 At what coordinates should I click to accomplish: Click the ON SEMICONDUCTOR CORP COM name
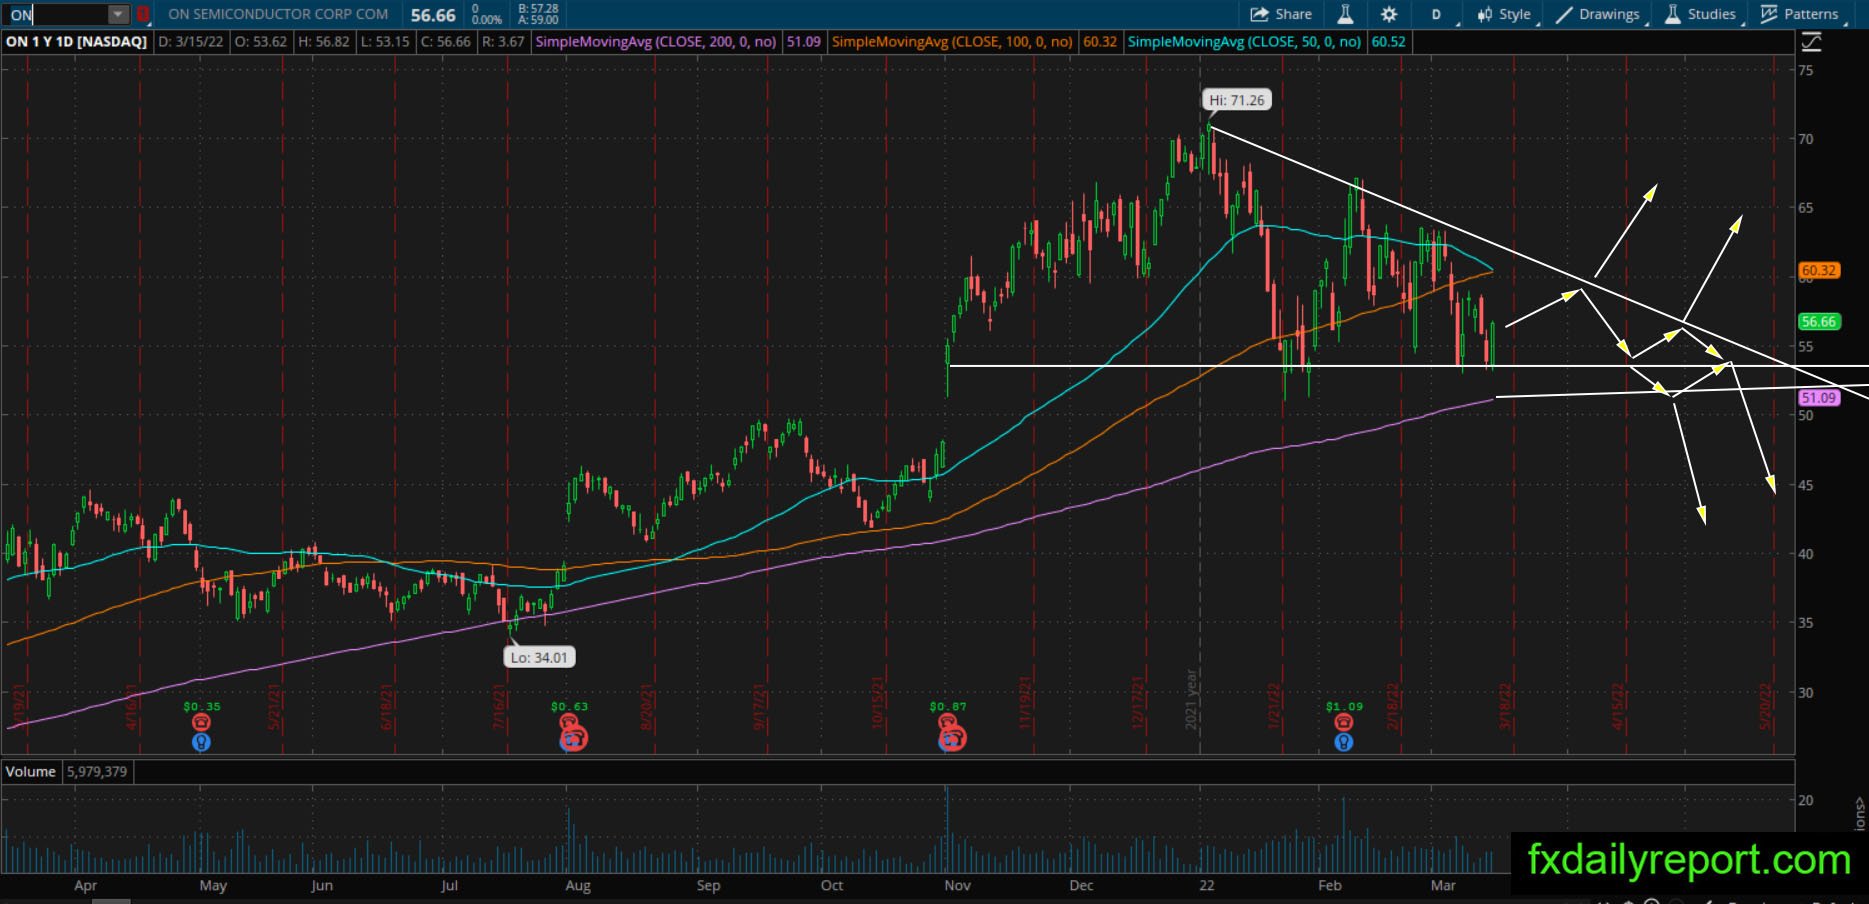click(278, 14)
